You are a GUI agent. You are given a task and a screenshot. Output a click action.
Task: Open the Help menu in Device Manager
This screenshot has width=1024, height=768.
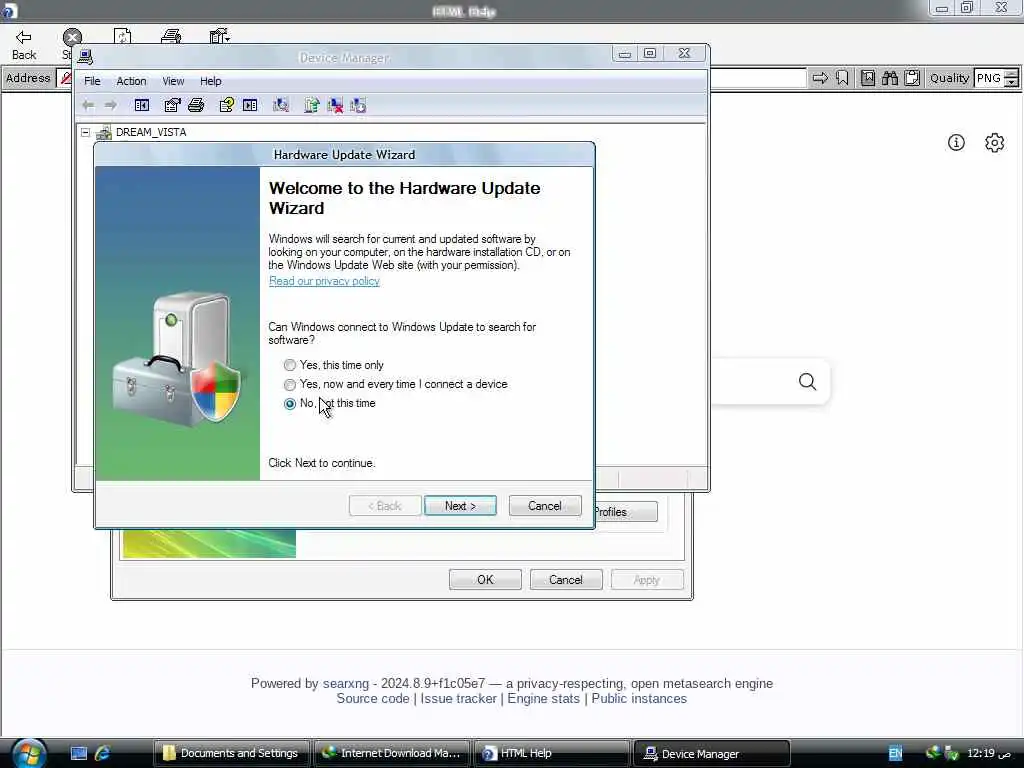click(210, 81)
